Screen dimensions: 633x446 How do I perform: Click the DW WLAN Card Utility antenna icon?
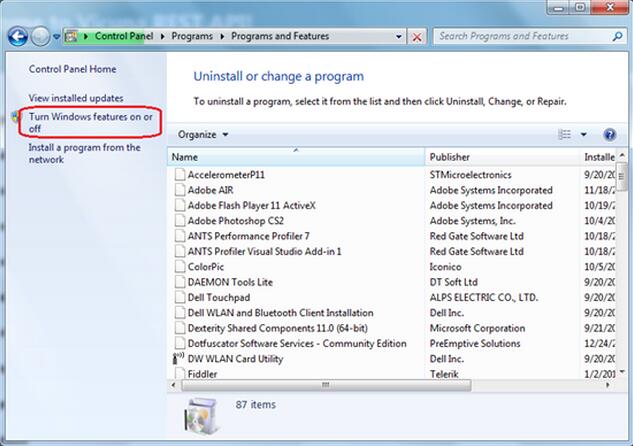(x=178, y=358)
